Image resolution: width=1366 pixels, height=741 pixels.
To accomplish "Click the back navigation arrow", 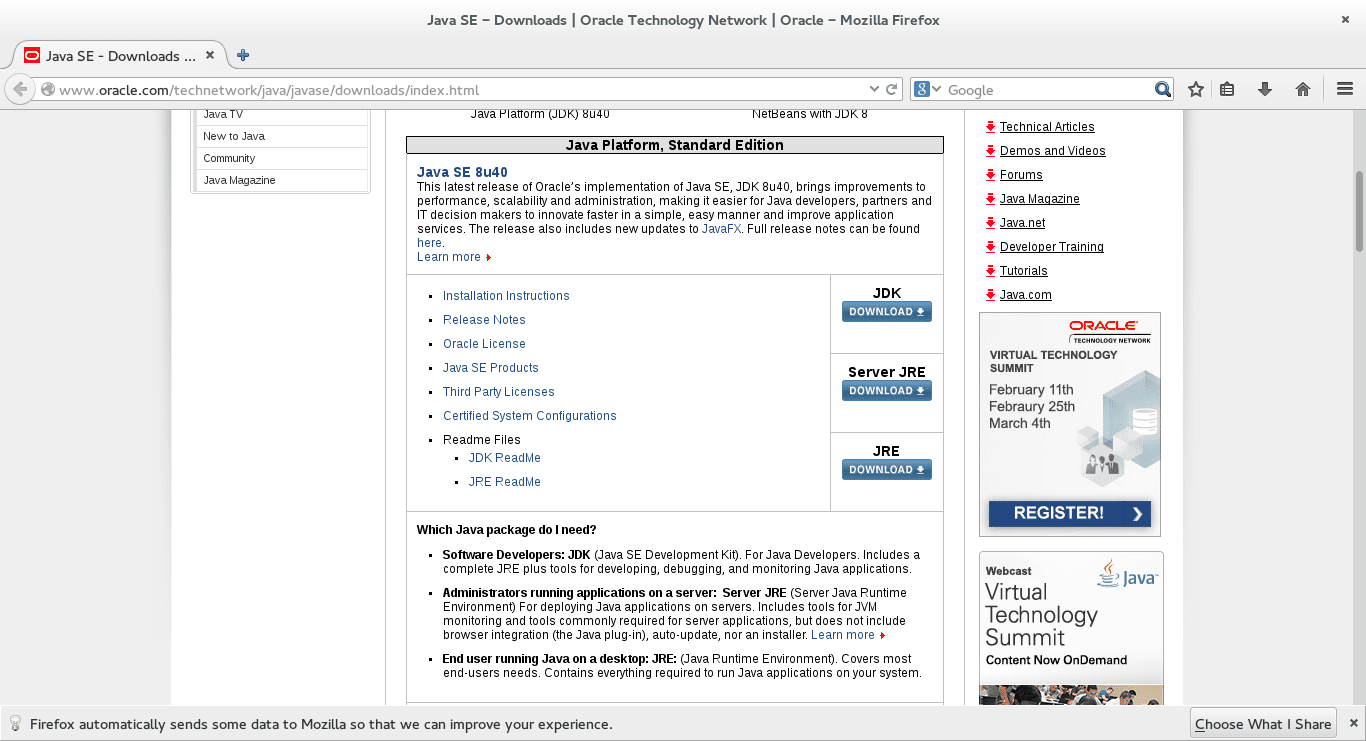I will pos(20,89).
